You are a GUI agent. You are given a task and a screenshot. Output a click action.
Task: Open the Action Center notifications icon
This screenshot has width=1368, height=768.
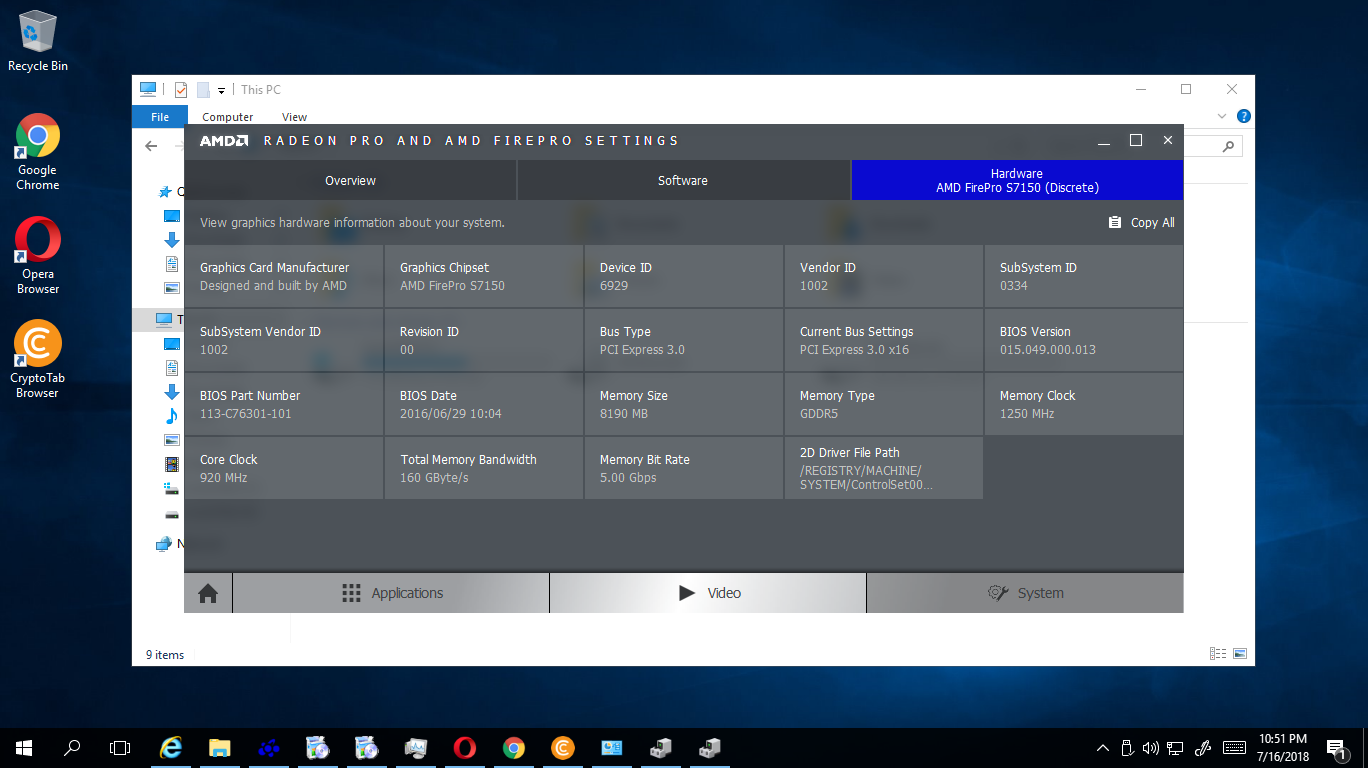click(1337, 748)
